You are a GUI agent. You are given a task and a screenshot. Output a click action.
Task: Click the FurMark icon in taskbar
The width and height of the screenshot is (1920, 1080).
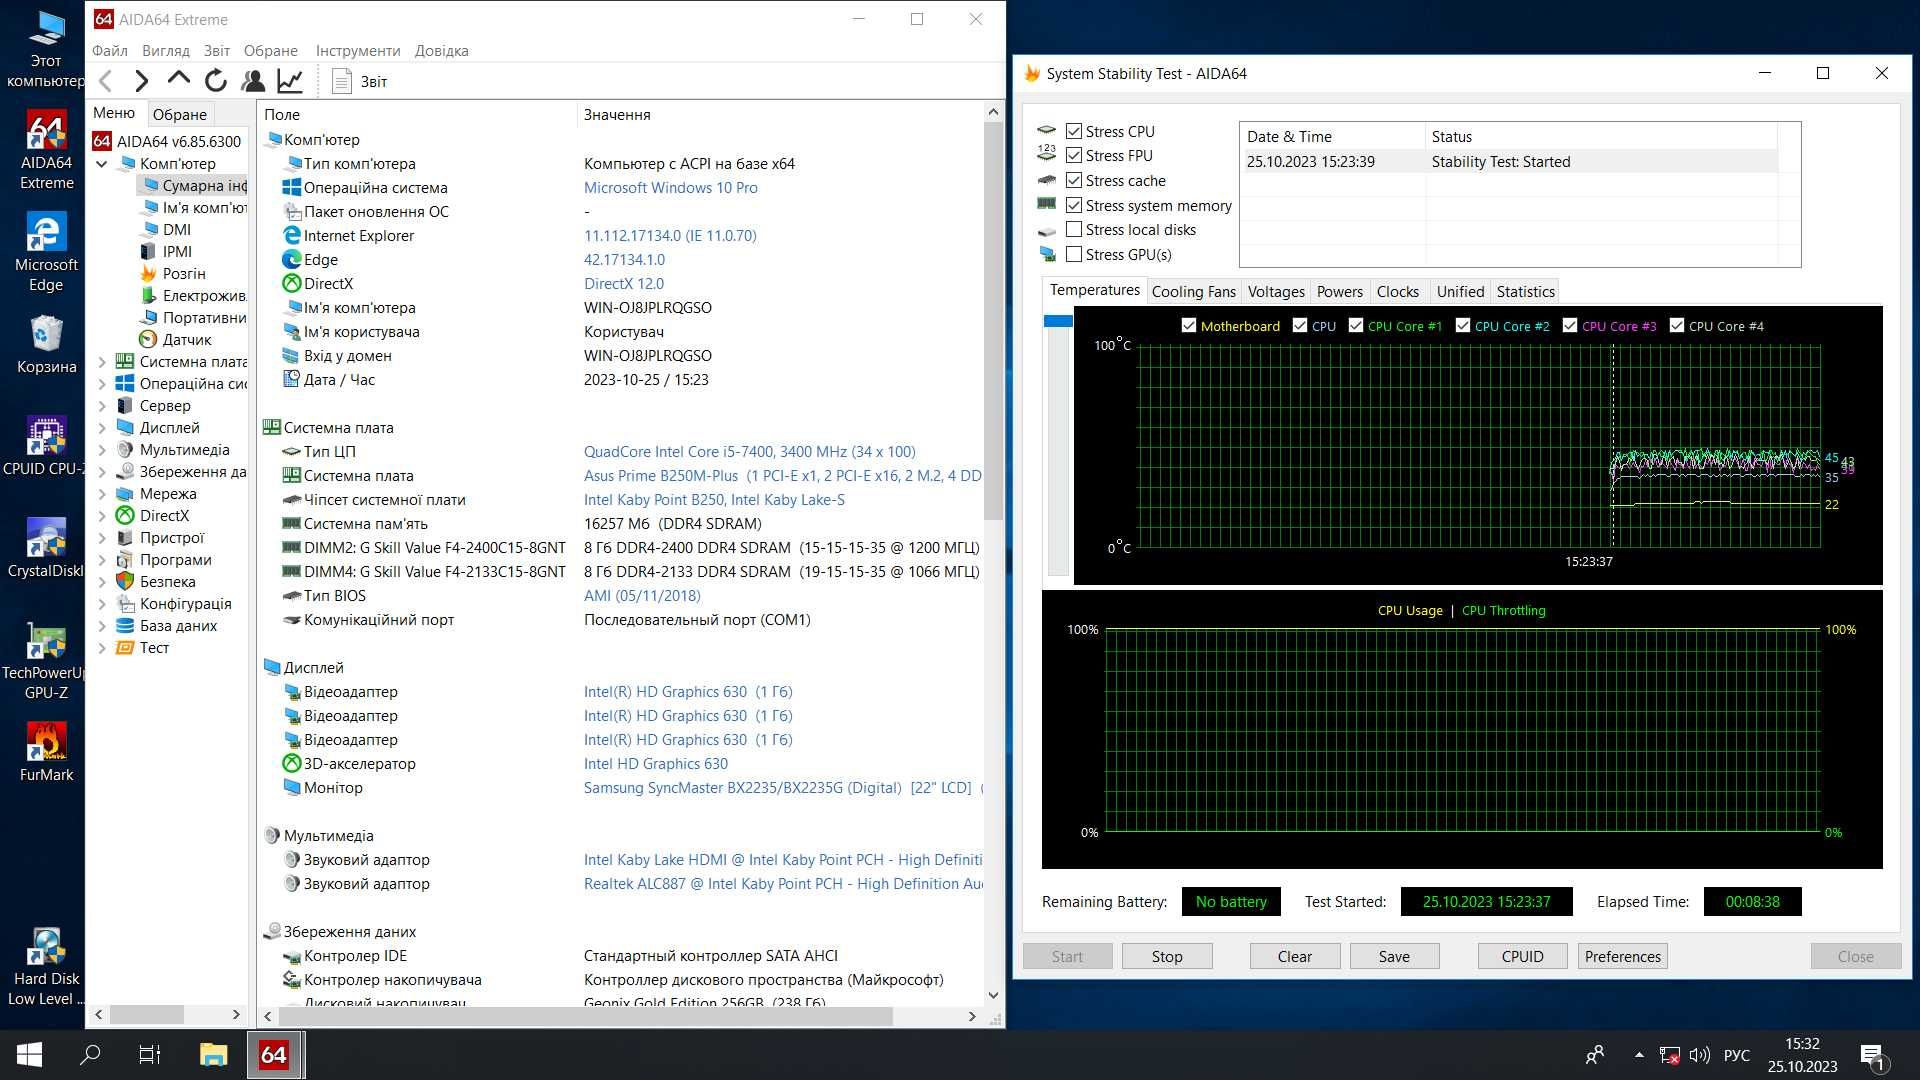pos(44,749)
